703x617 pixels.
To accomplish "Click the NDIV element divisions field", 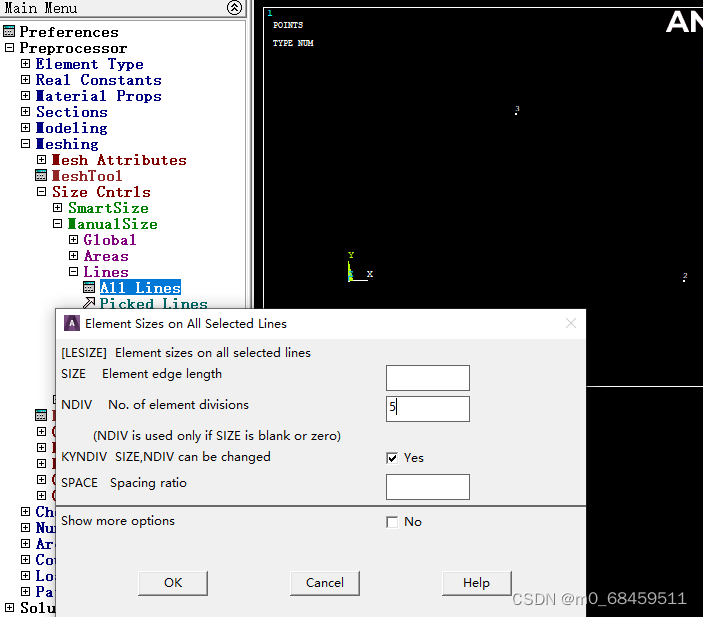I will click(428, 408).
